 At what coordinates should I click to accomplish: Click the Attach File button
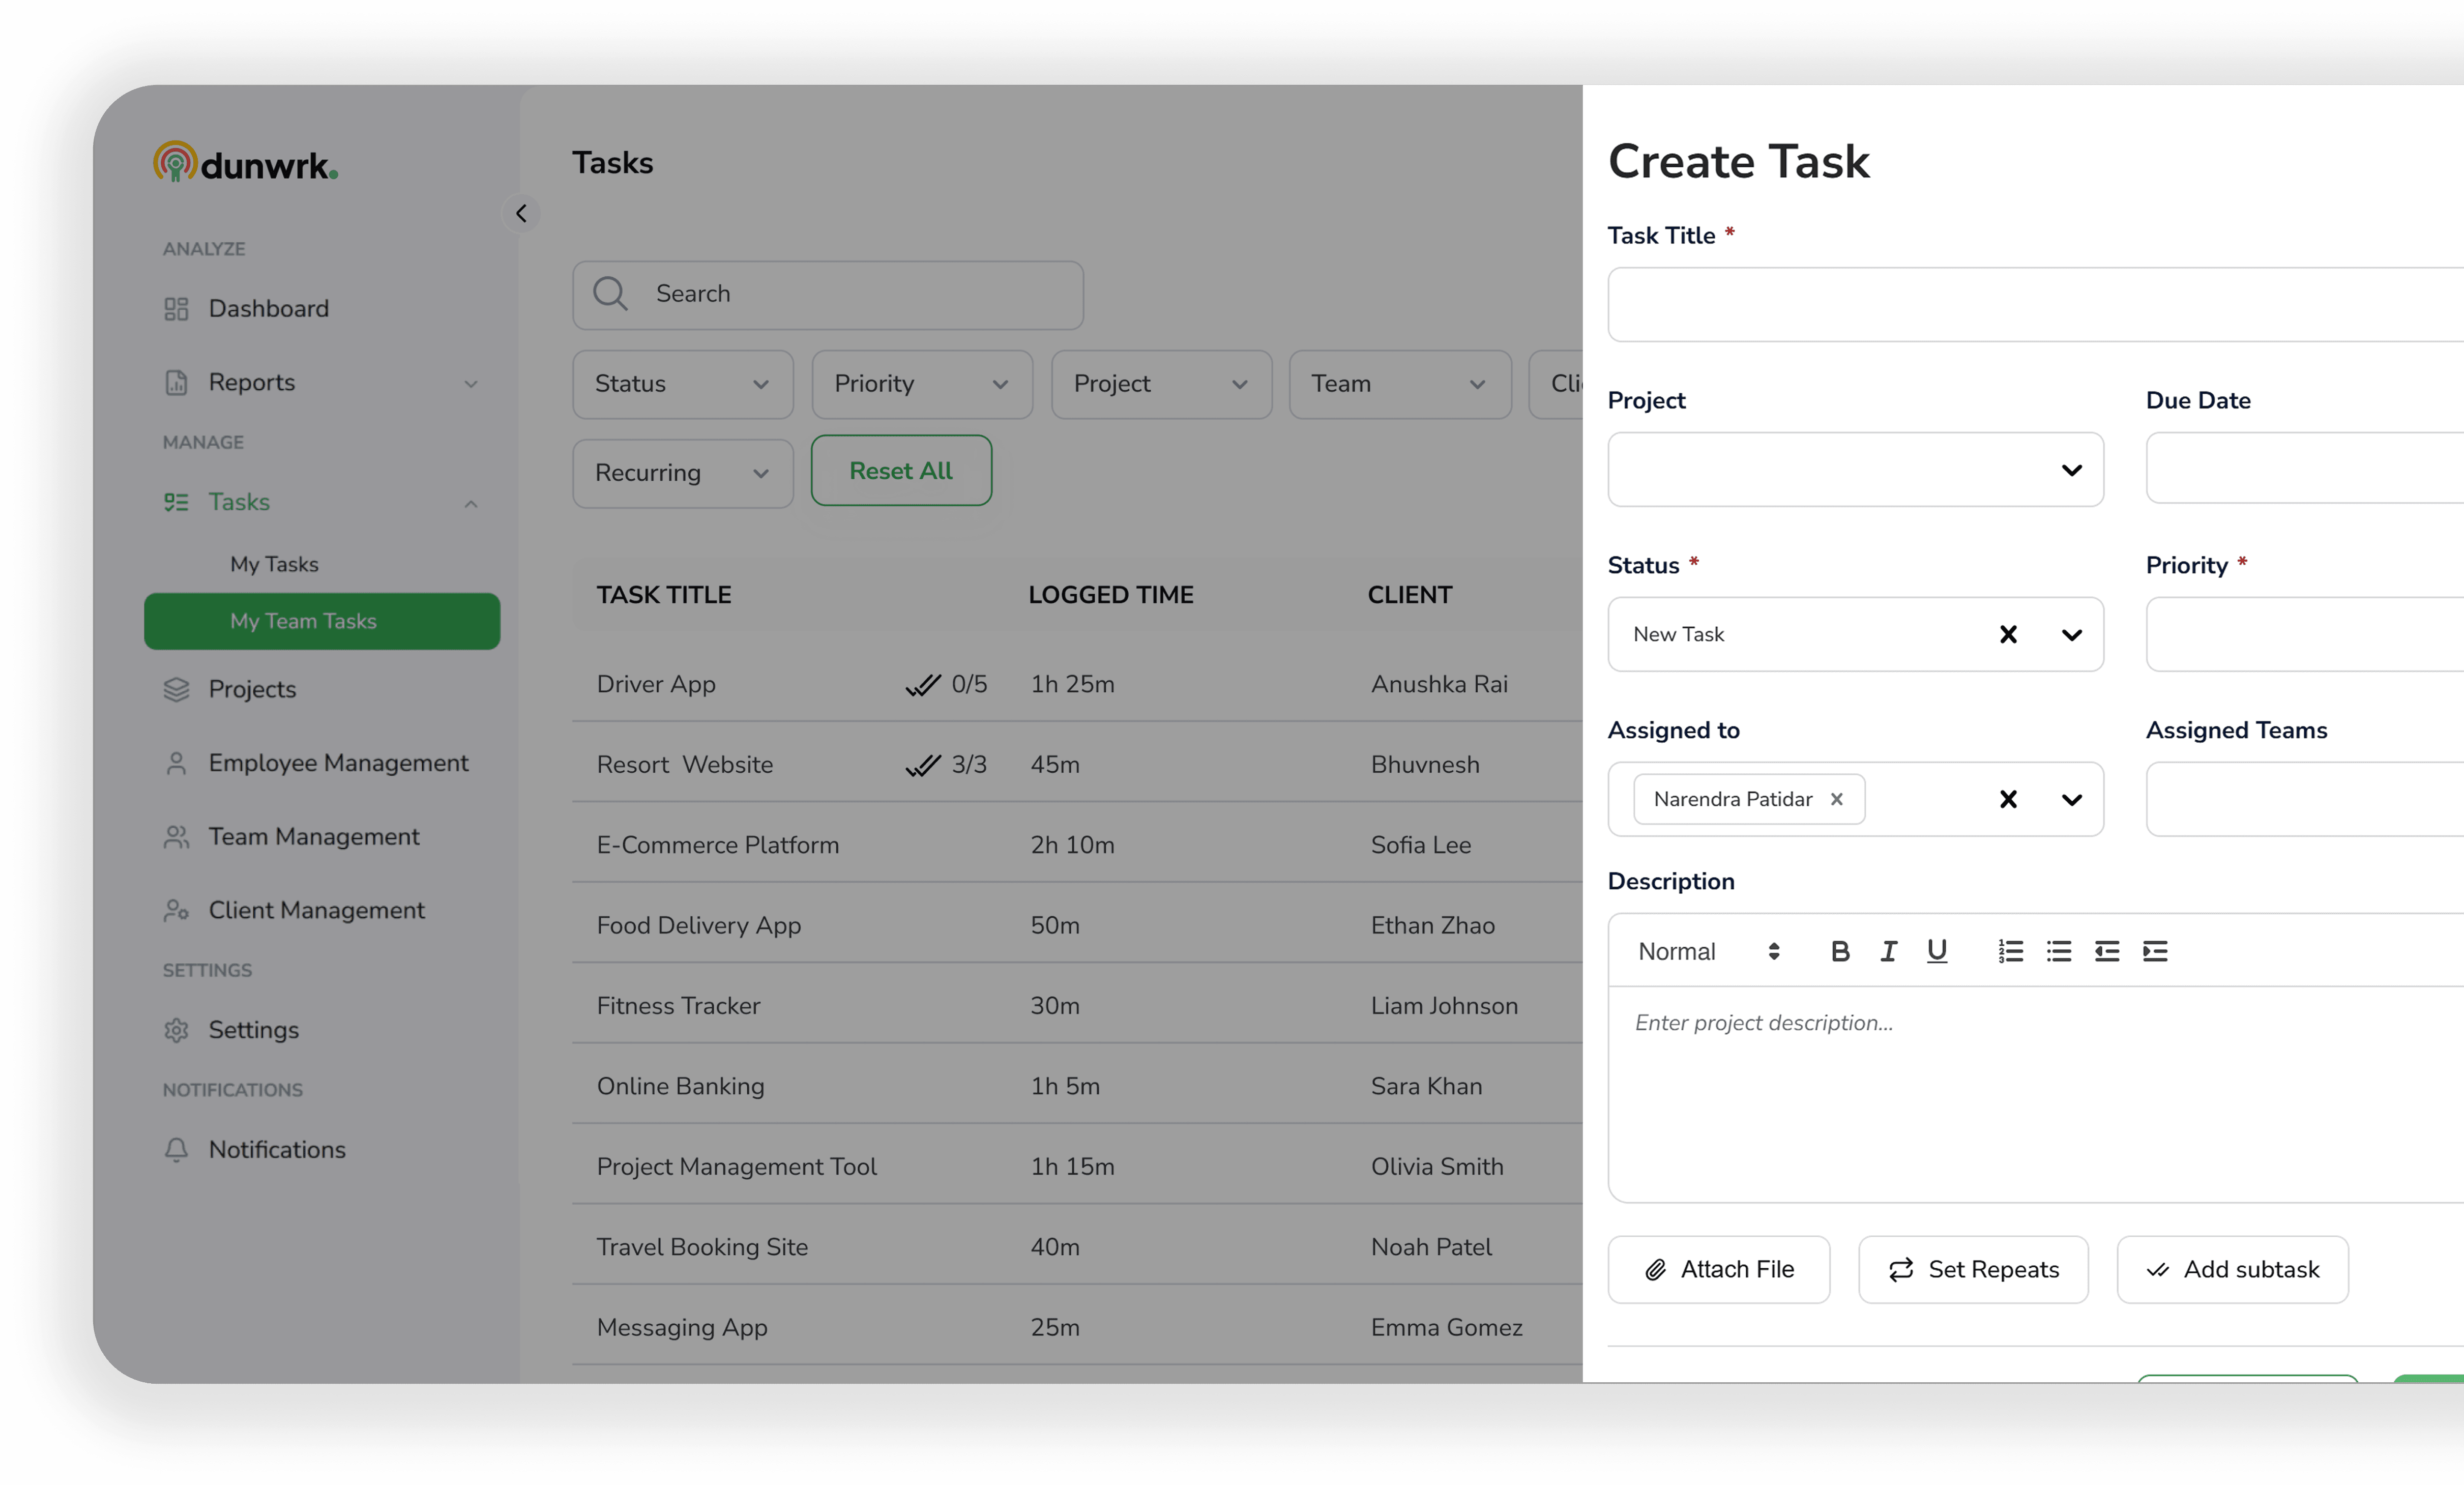click(1718, 1269)
